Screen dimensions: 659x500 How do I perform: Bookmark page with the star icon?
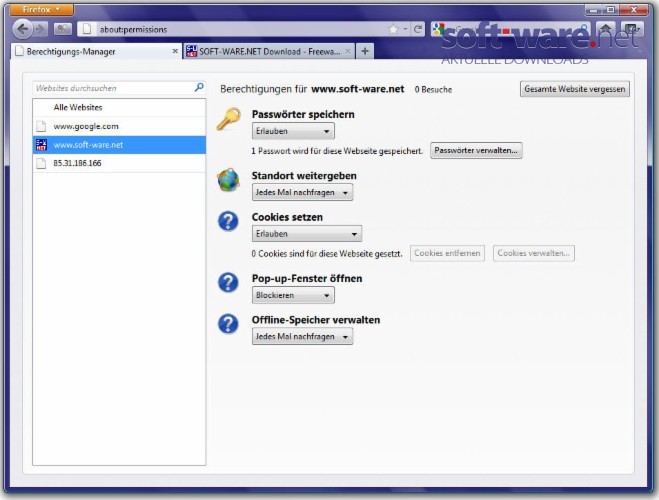tap(393, 29)
